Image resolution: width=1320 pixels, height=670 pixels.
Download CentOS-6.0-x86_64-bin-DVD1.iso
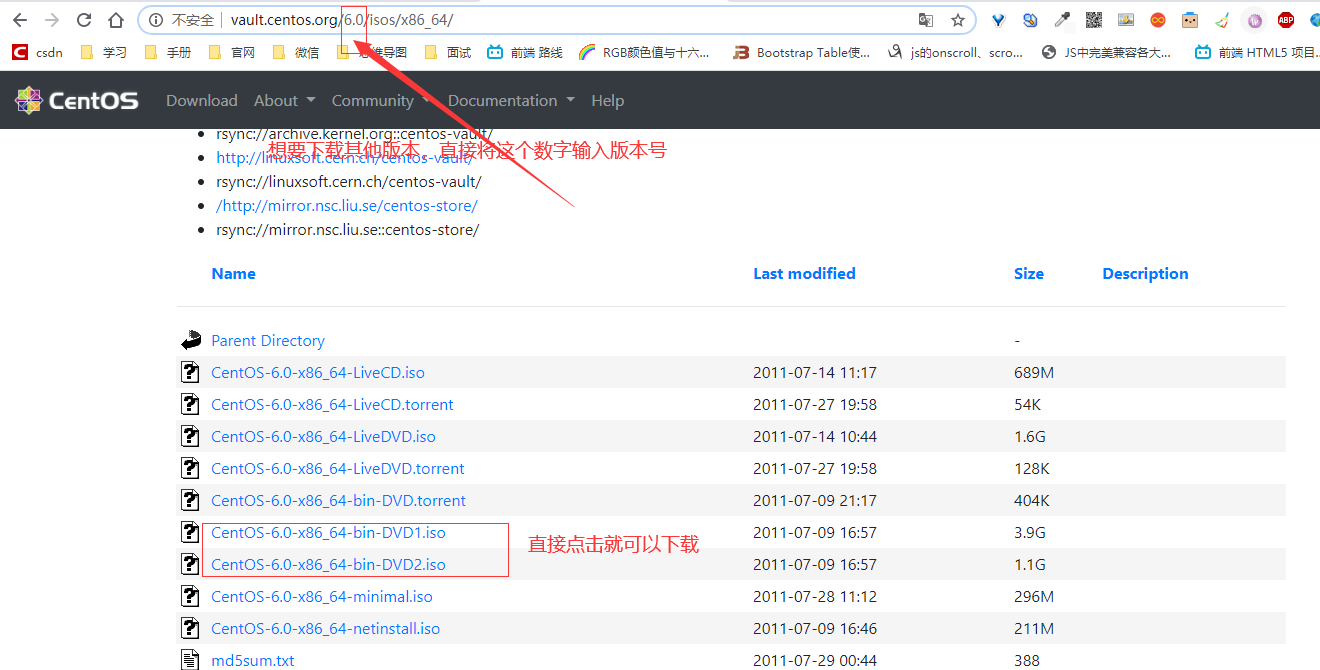pos(328,532)
